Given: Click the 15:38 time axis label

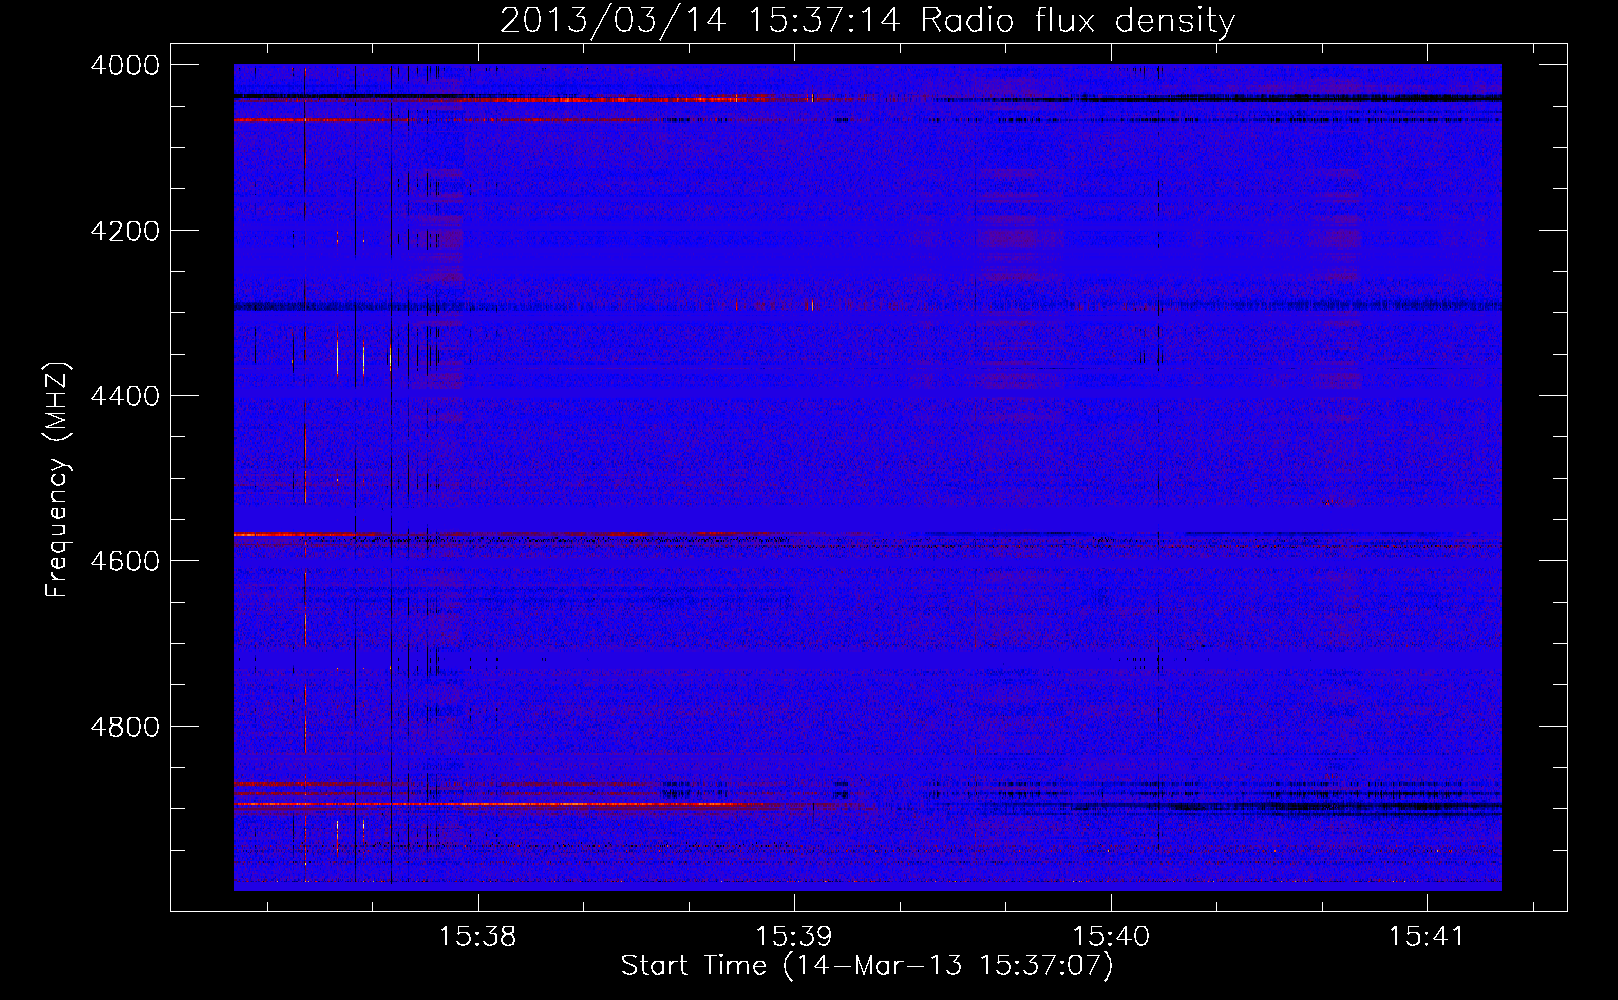Looking at the screenshot, I should point(478,936).
